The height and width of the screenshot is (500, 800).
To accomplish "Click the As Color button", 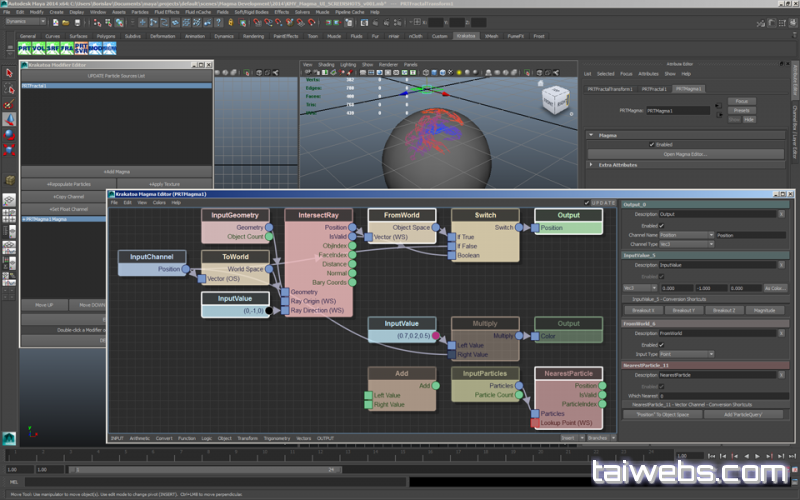I will pyautogui.click(x=775, y=288).
